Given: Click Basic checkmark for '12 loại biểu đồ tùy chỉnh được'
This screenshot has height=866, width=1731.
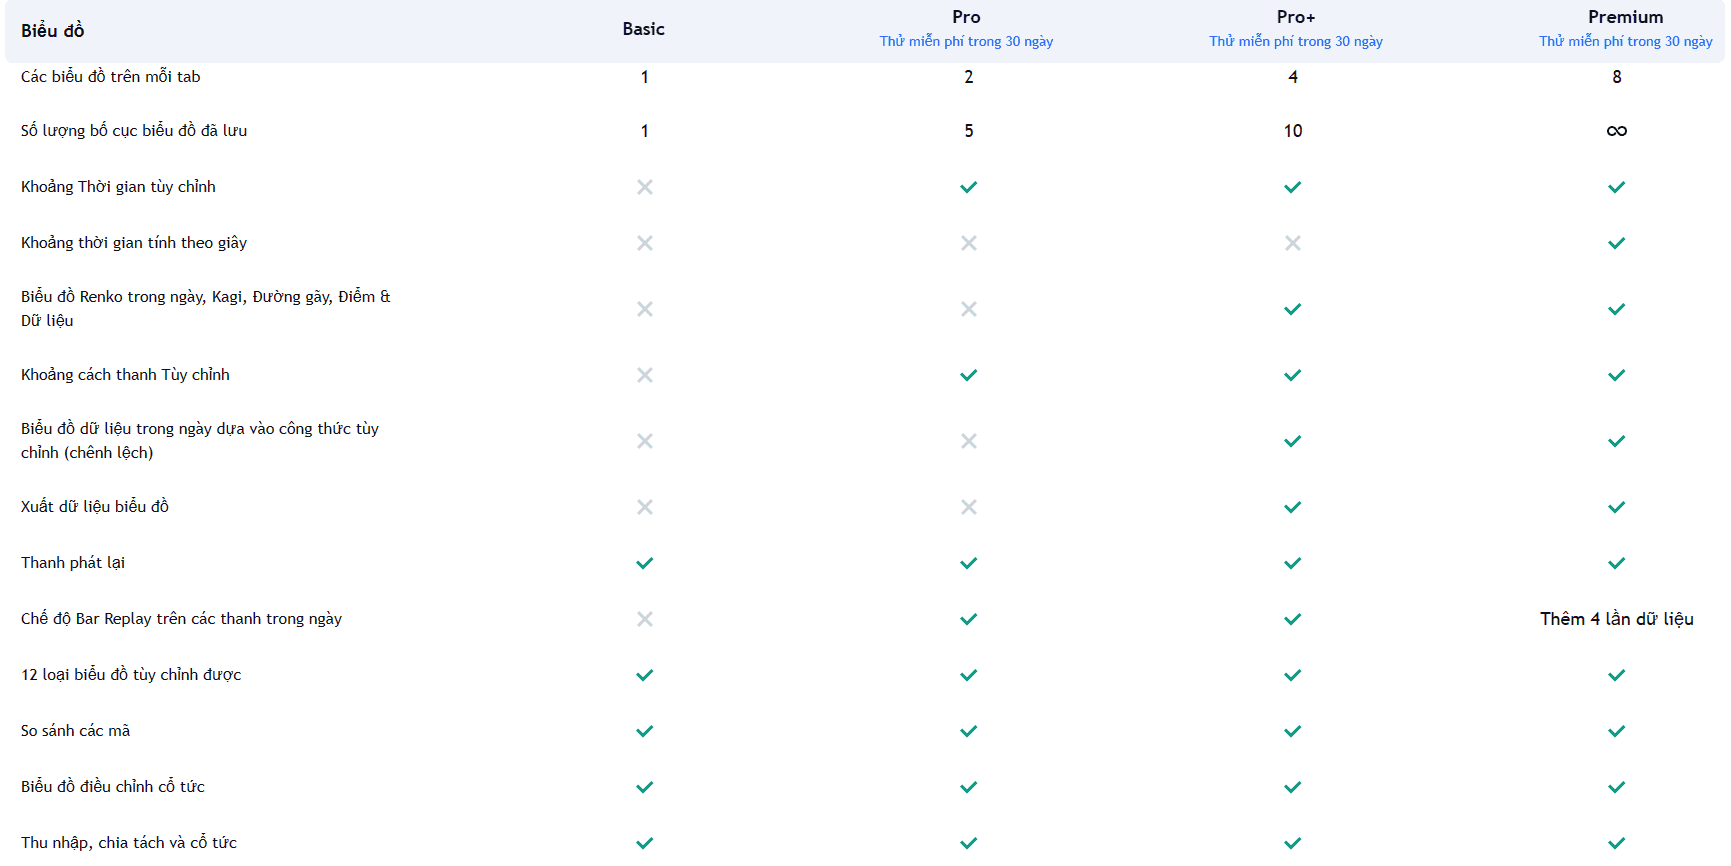Looking at the screenshot, I should pyautogui.click(x=645, y=675).
